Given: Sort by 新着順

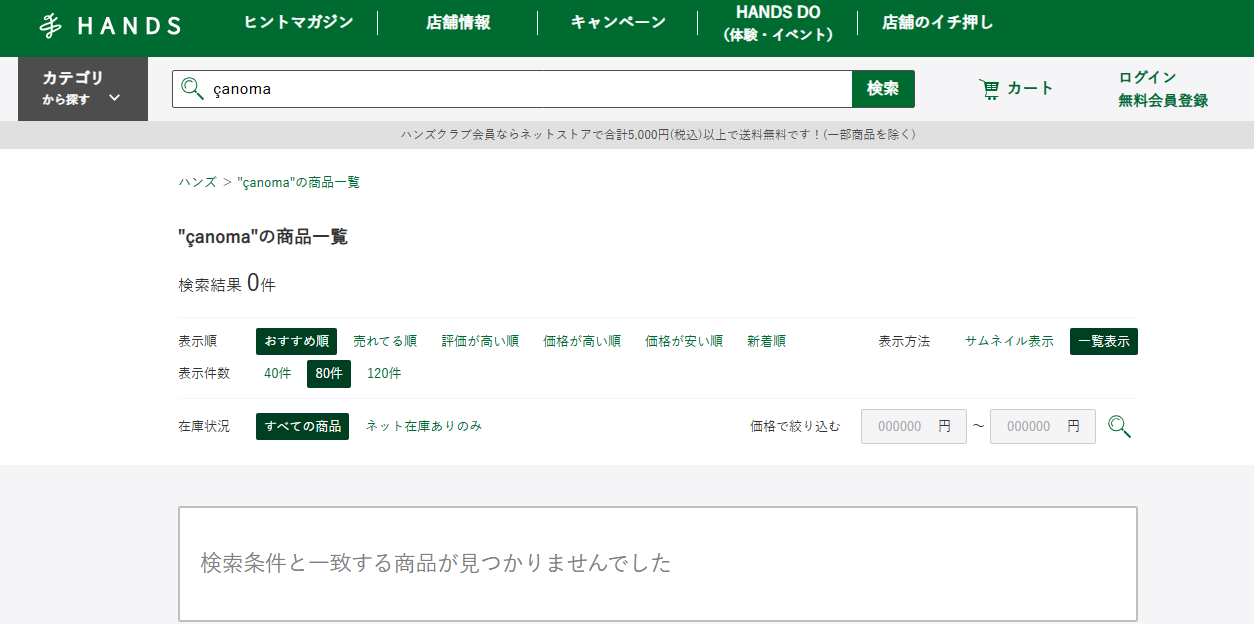Looking at the screenshot, I should [766, 341].
